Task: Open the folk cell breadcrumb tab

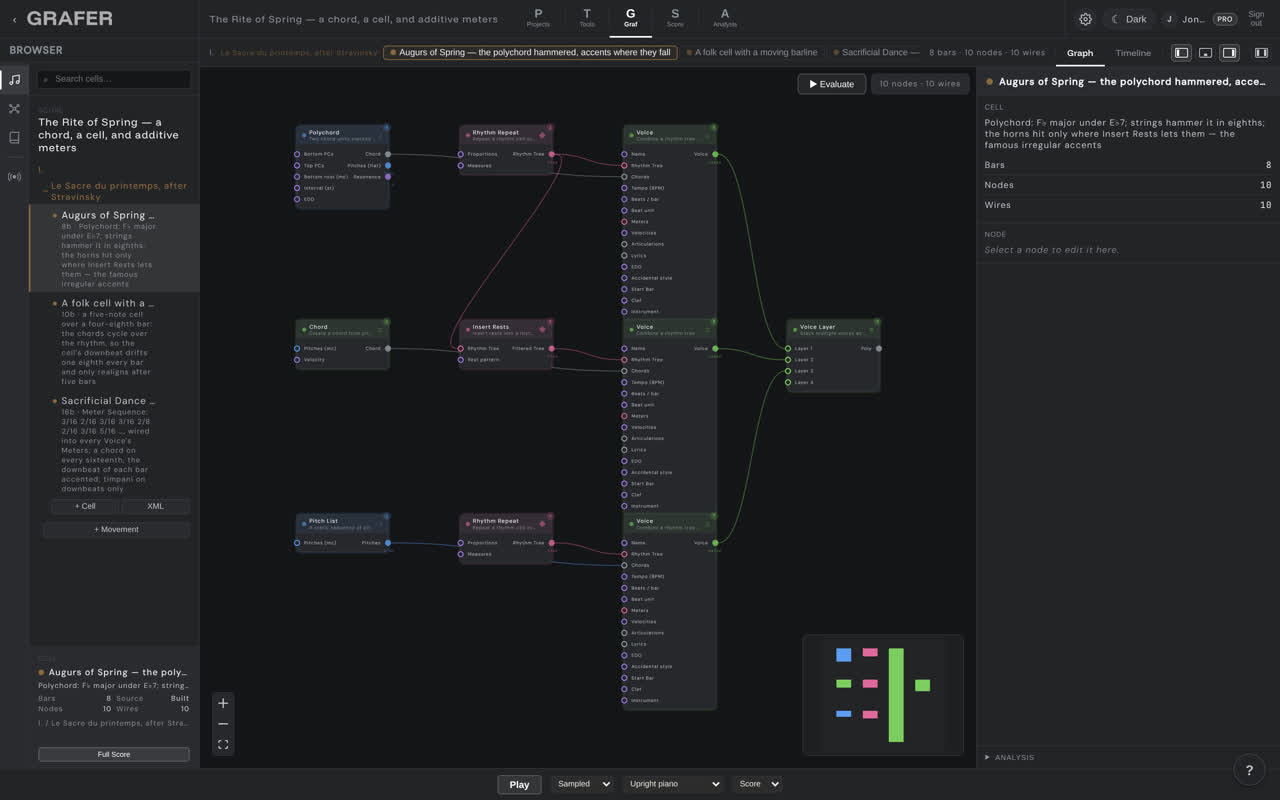Action: click(751, 53)
